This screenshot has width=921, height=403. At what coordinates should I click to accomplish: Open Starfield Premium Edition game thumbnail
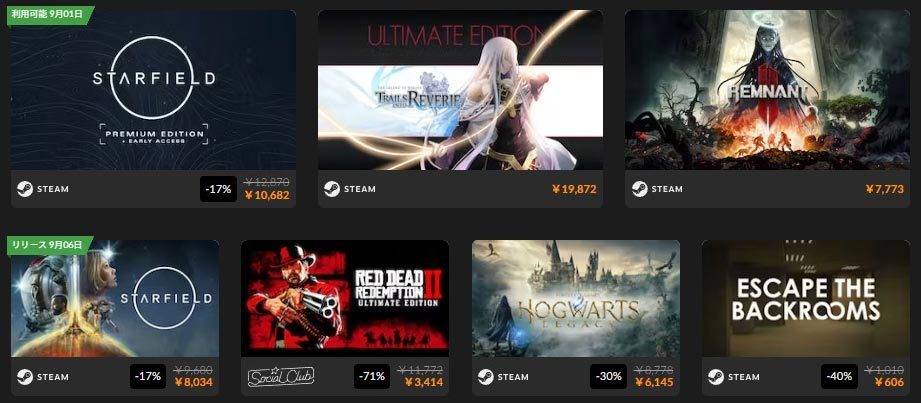(x=153, y=90)
